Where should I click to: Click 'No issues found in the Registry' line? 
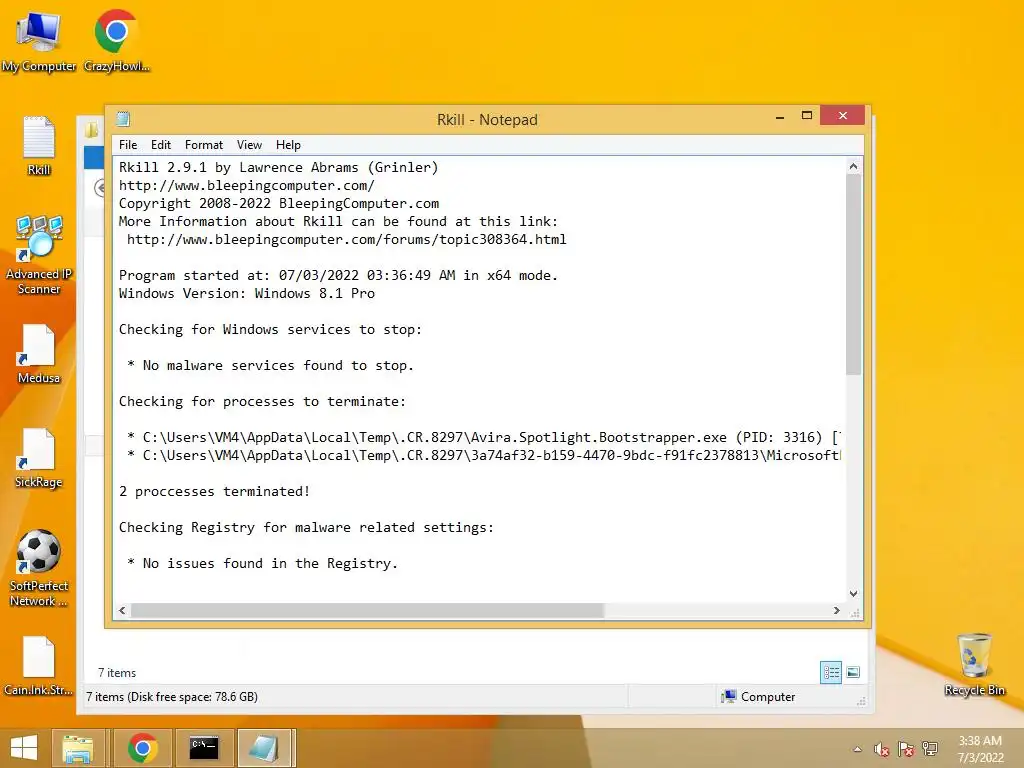click(263, 564)
